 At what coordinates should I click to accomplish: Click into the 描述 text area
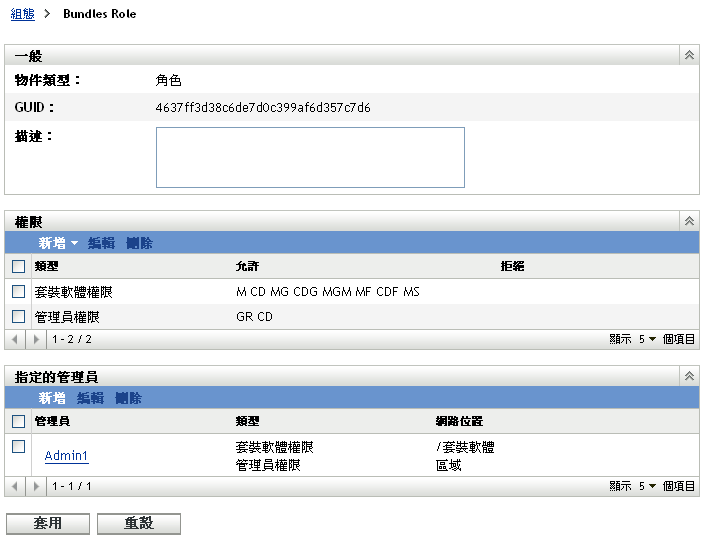click(310, 157)
